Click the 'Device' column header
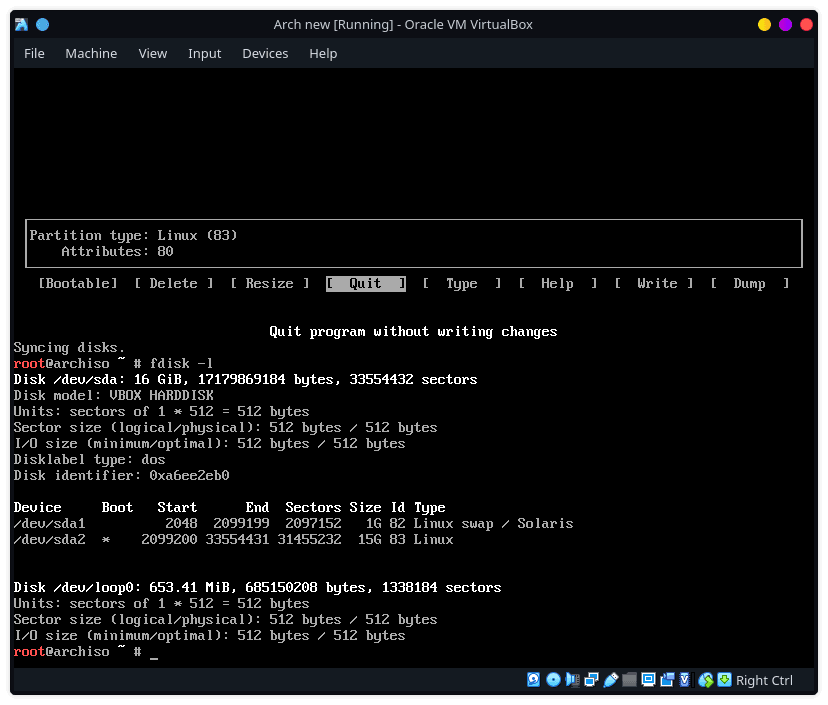The height and width of the screenshot is (705, 828). click(x=37, y=507)
